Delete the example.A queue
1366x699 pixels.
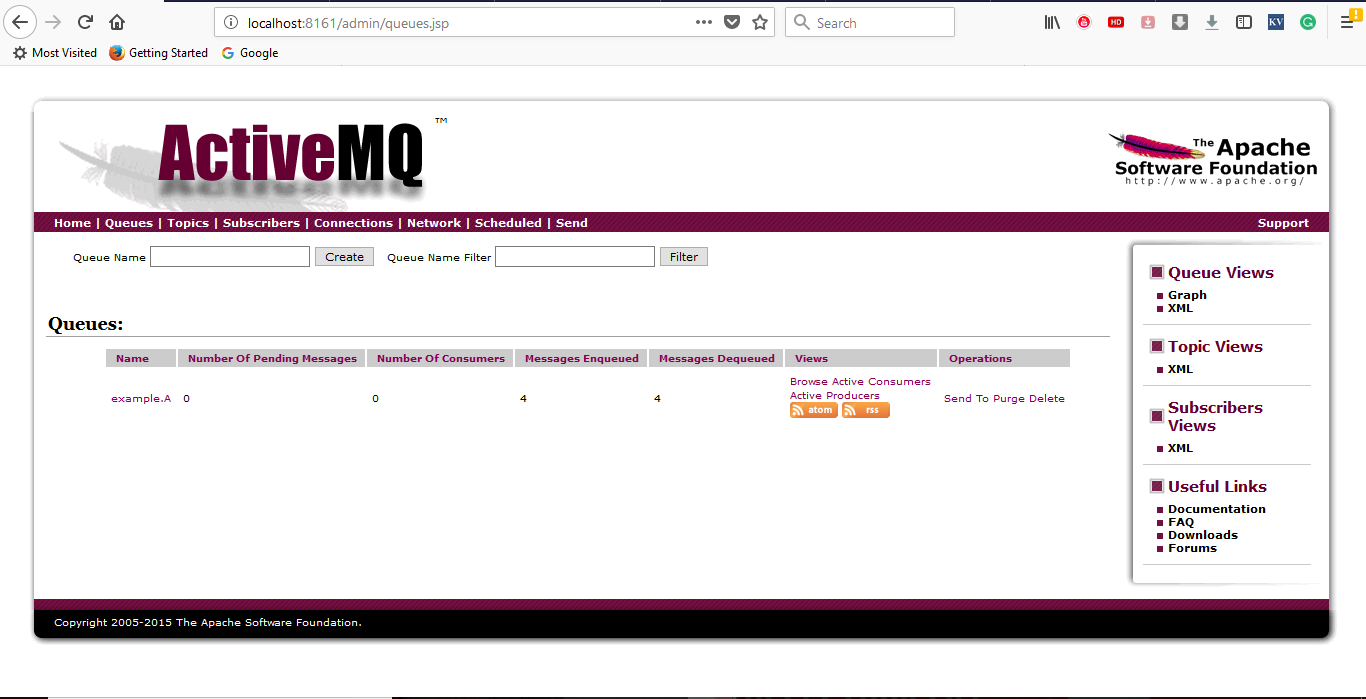(x=1047, y=398)
